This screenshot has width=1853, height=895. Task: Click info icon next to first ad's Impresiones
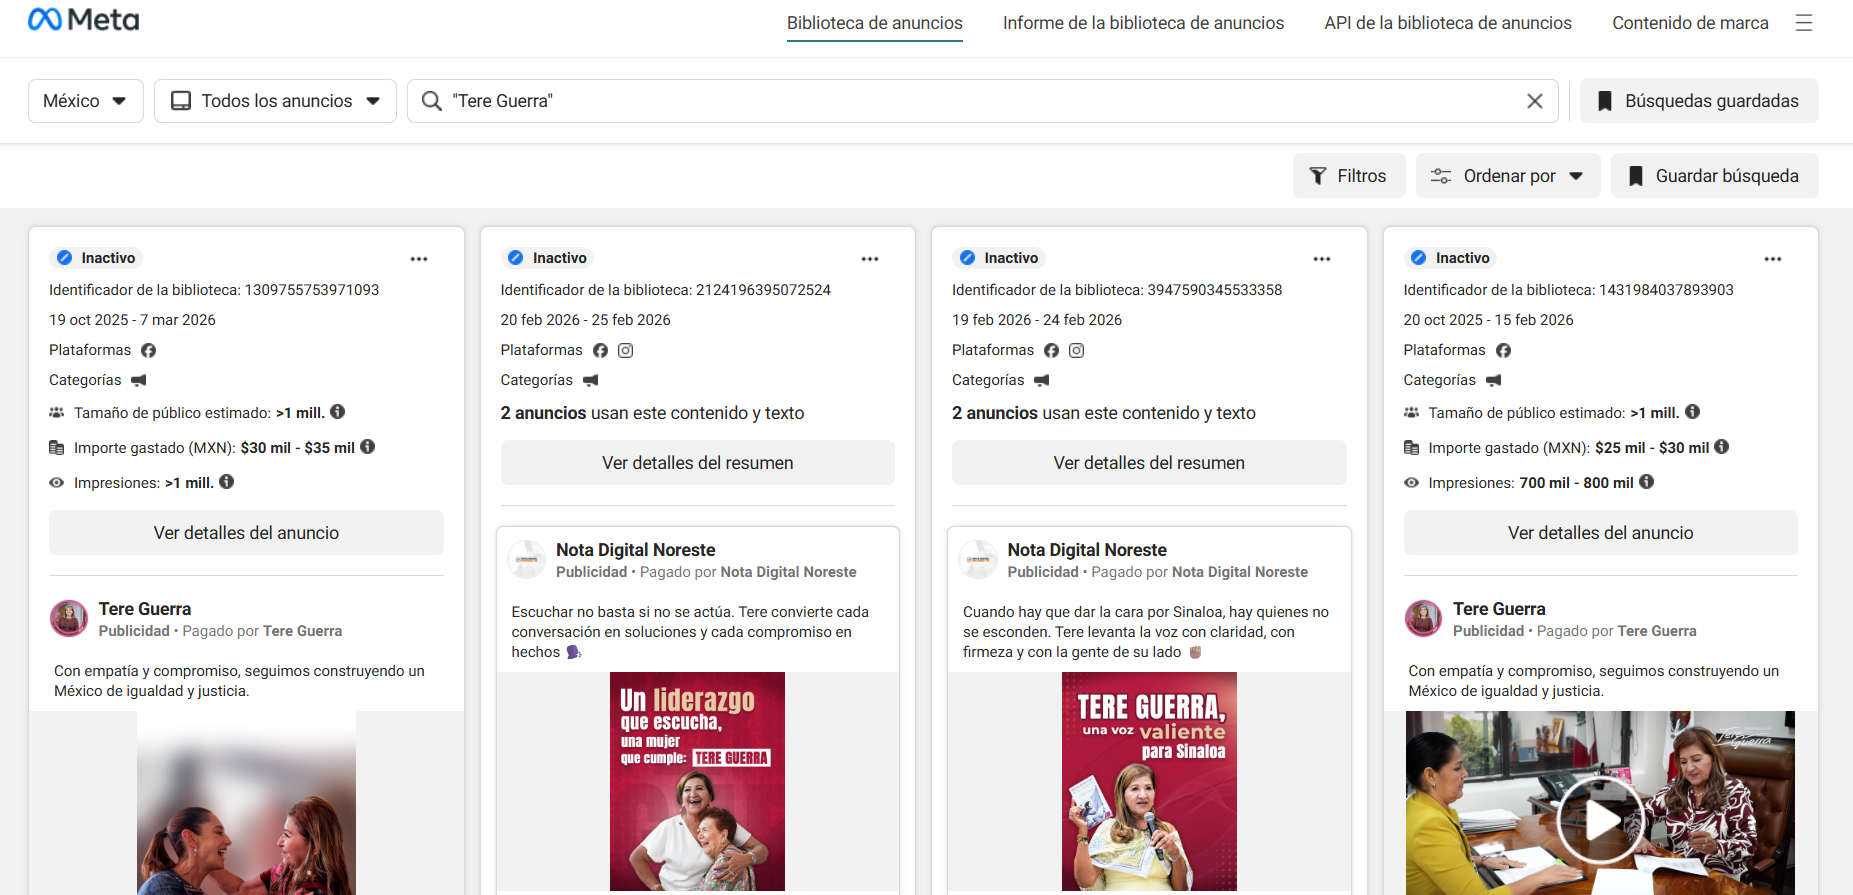pos(227,482)
